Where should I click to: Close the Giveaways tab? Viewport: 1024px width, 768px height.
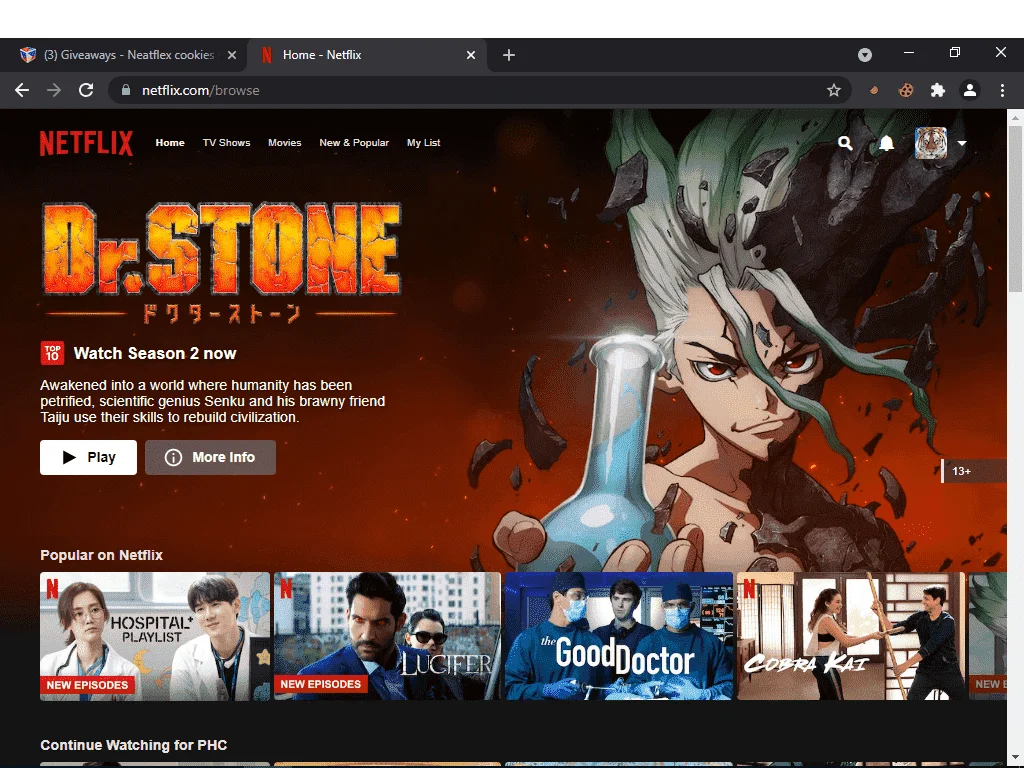231,56
